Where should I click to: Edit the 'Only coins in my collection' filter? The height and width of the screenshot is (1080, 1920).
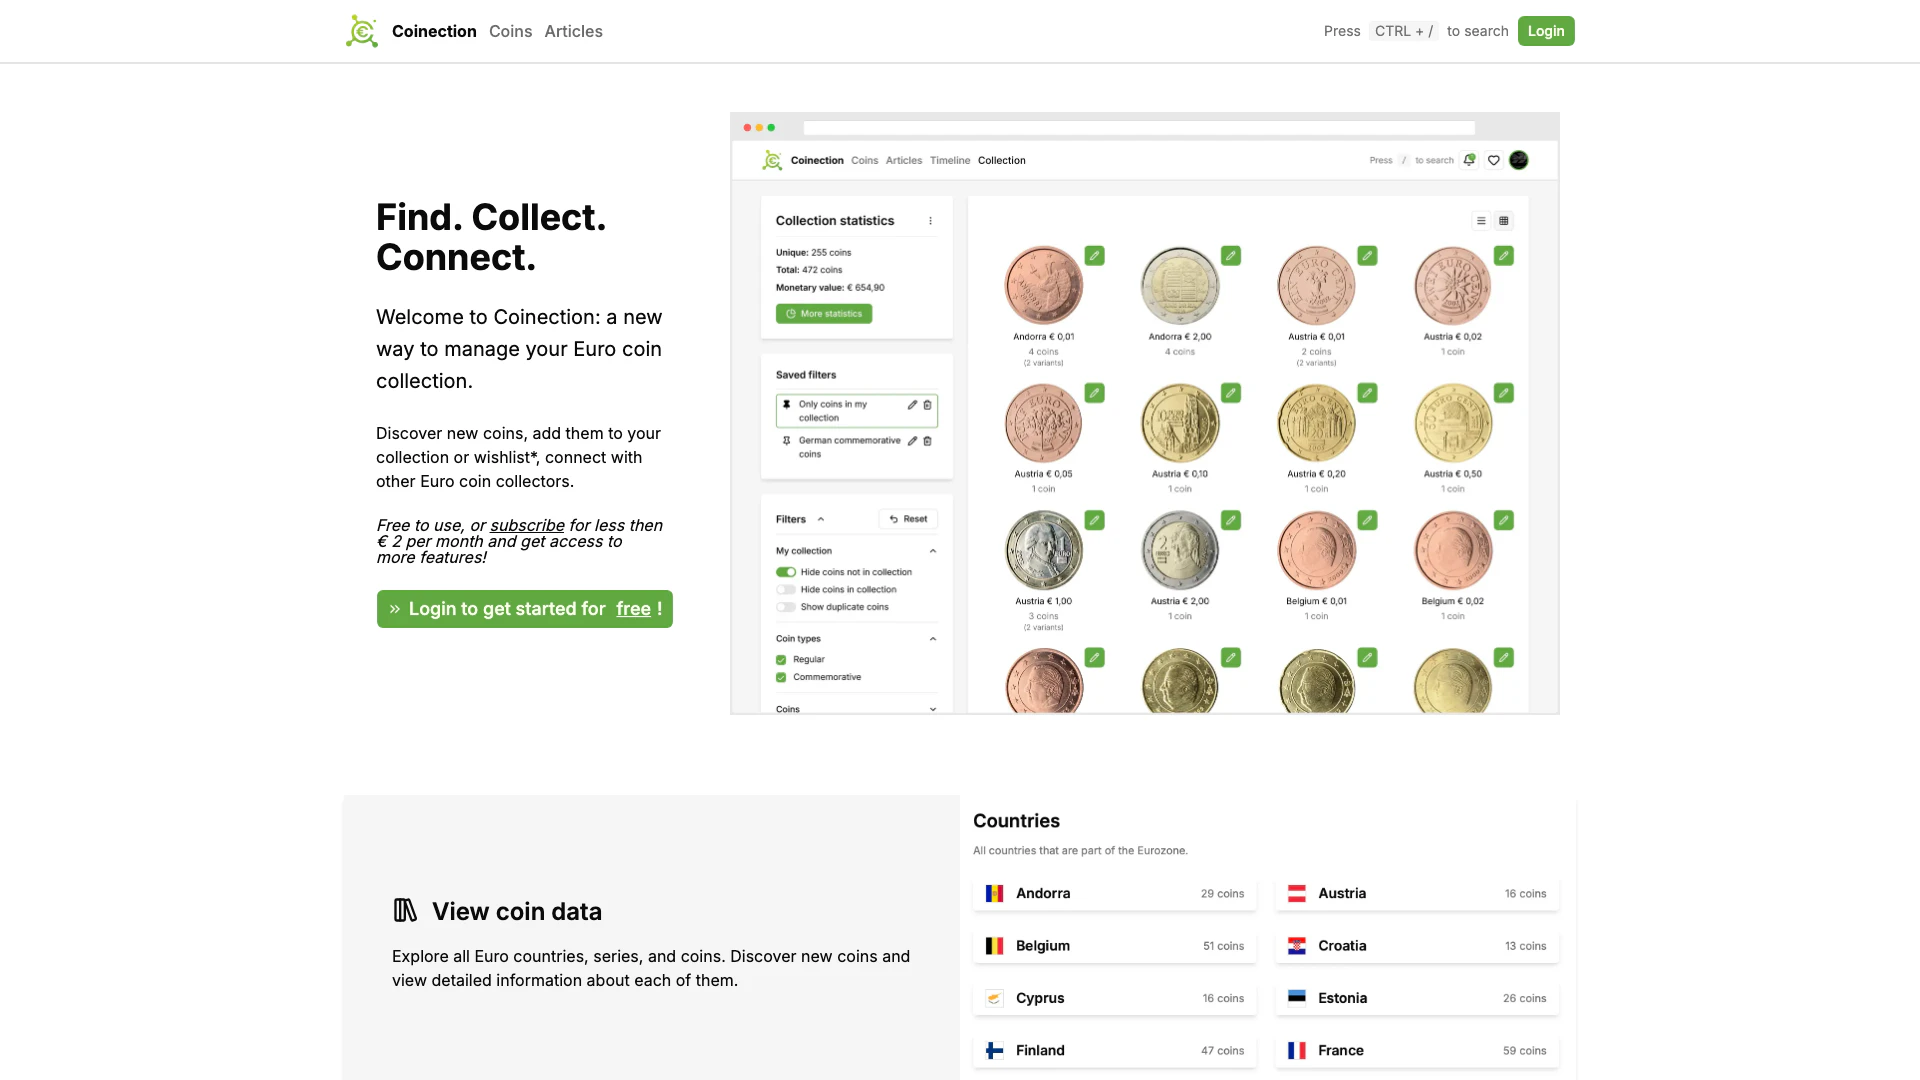pyautogui.click(x=911, y=405)
